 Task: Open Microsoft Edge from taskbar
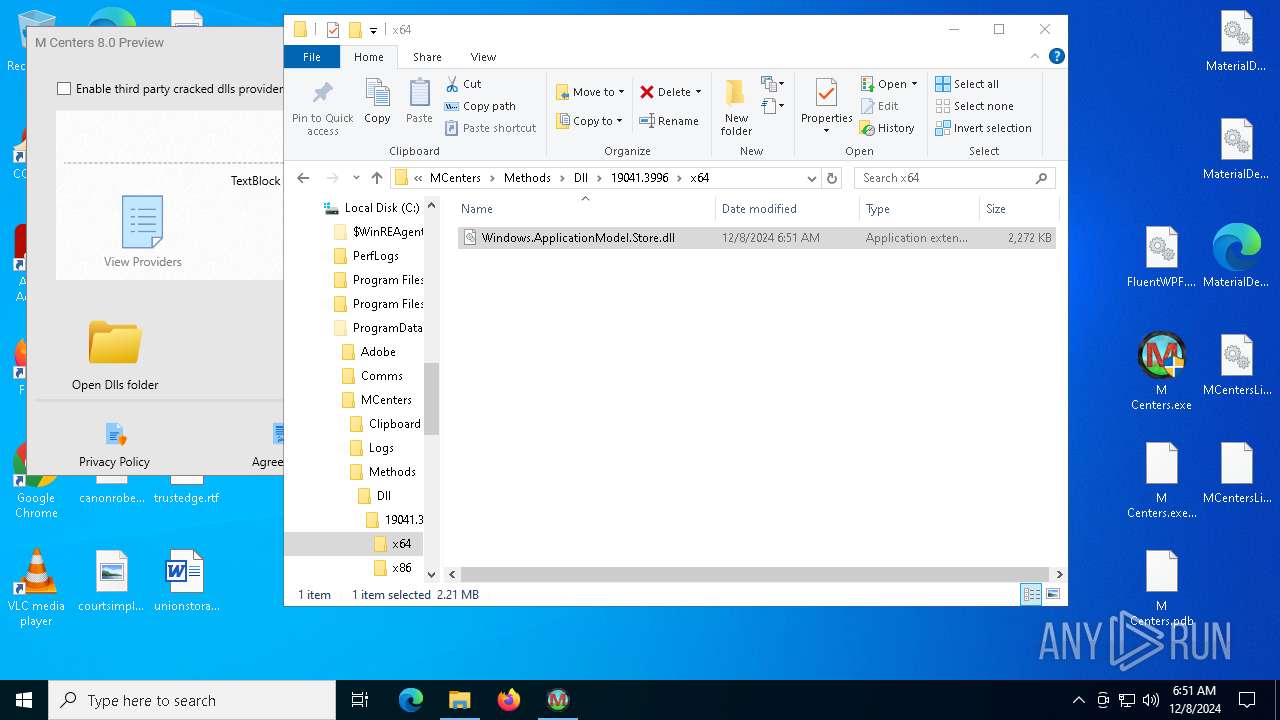(x=411, y=700)
